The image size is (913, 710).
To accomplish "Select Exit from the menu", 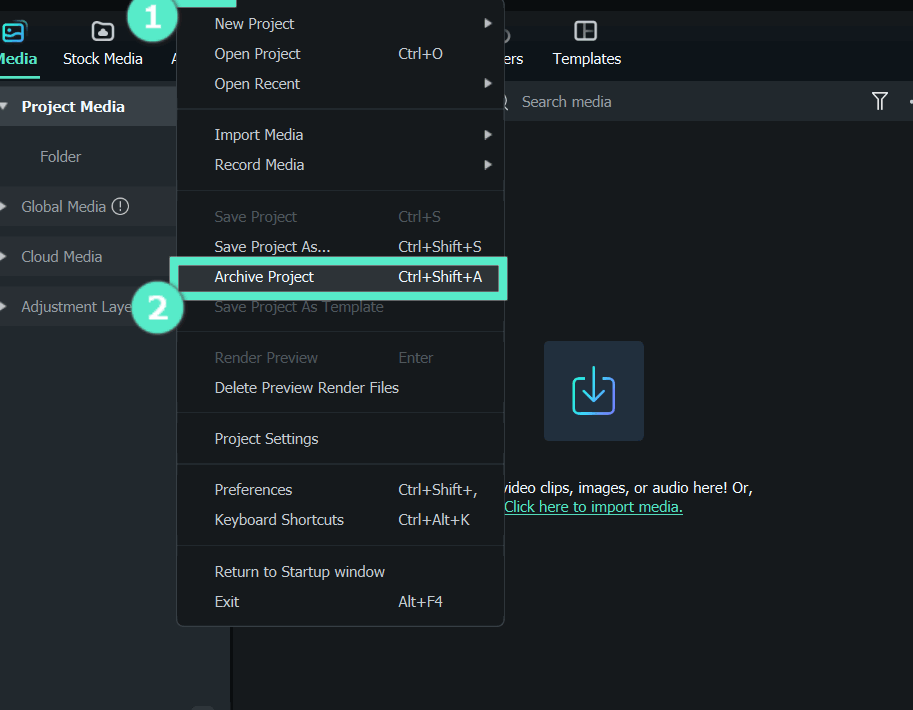I will click(340, 602).
